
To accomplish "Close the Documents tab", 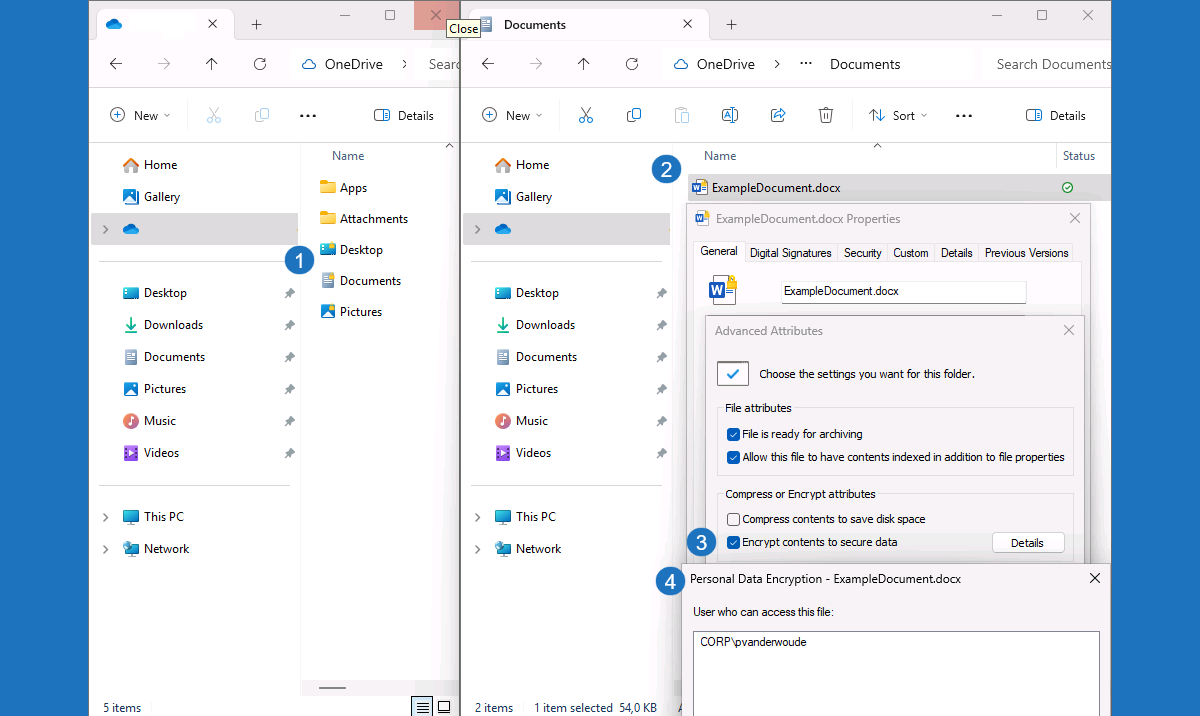I will 687,24.
